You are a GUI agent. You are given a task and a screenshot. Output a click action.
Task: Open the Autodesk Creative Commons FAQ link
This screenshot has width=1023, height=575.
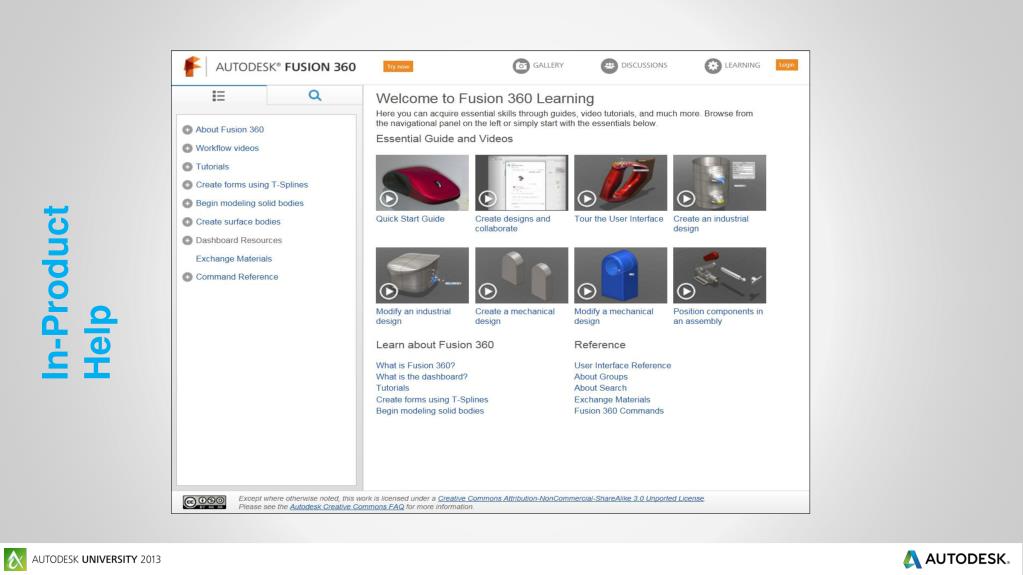[346, 506]
